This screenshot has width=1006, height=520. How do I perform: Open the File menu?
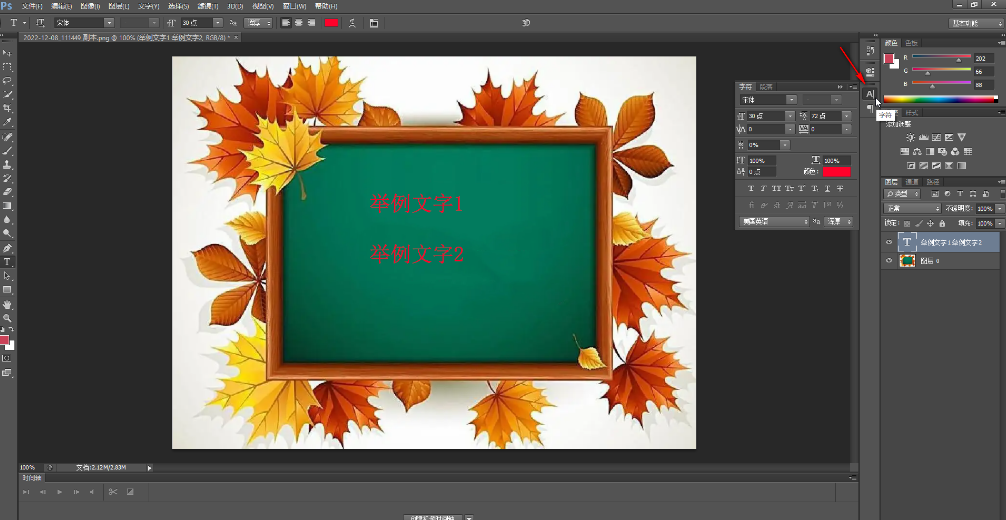click(31, 6)
